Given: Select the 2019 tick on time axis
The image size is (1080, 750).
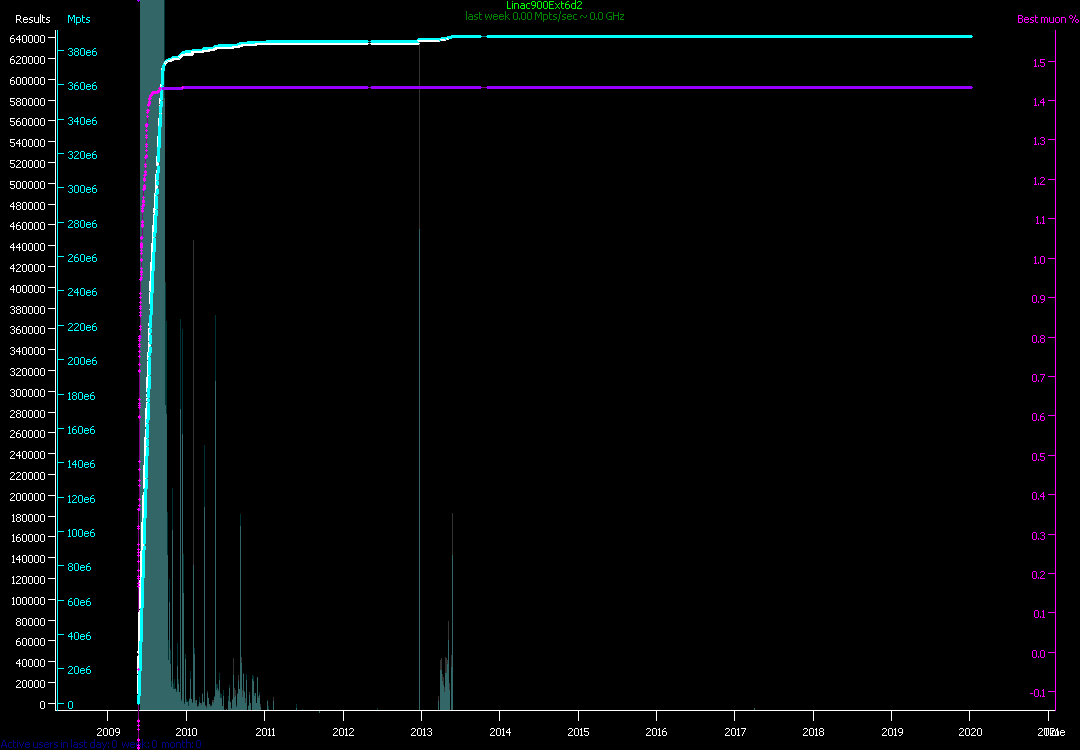Looking at the screenshot, I should (891, 732).
